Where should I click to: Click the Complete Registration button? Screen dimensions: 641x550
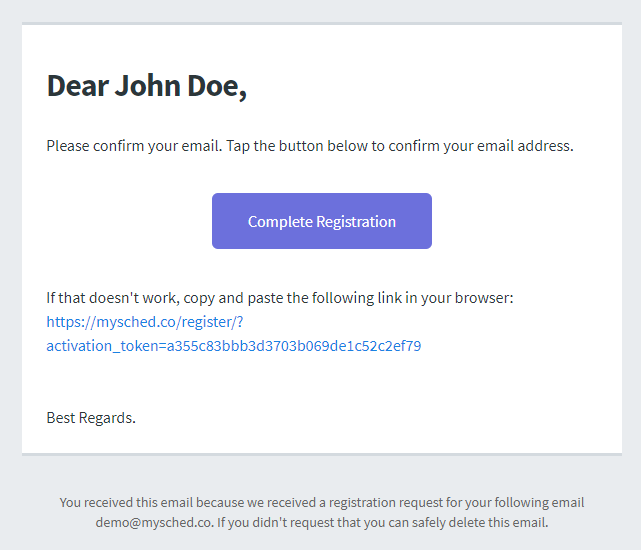pyautogui.click(x=321, y=221)
